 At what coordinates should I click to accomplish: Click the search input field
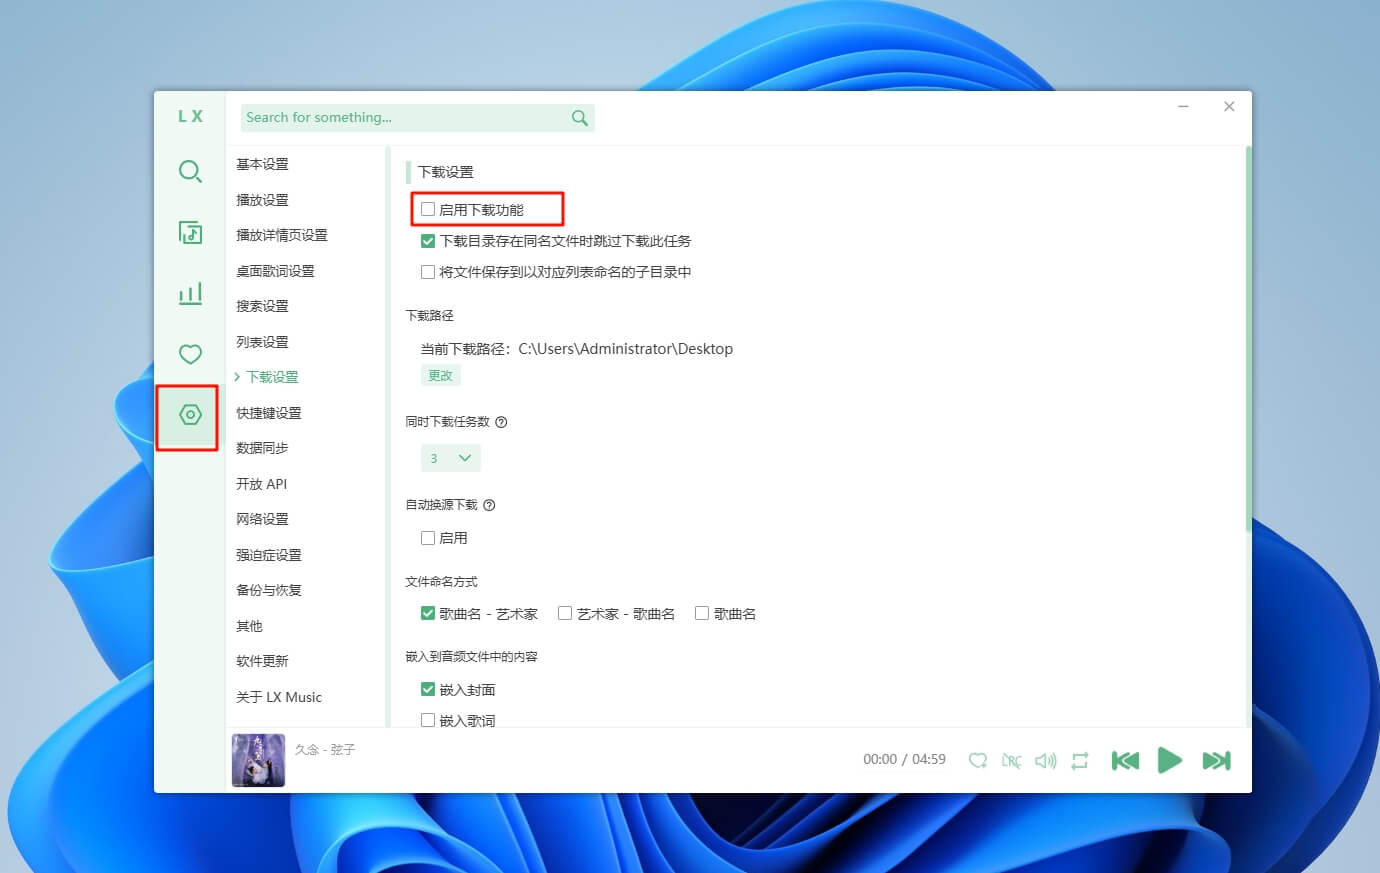(400, 117)
